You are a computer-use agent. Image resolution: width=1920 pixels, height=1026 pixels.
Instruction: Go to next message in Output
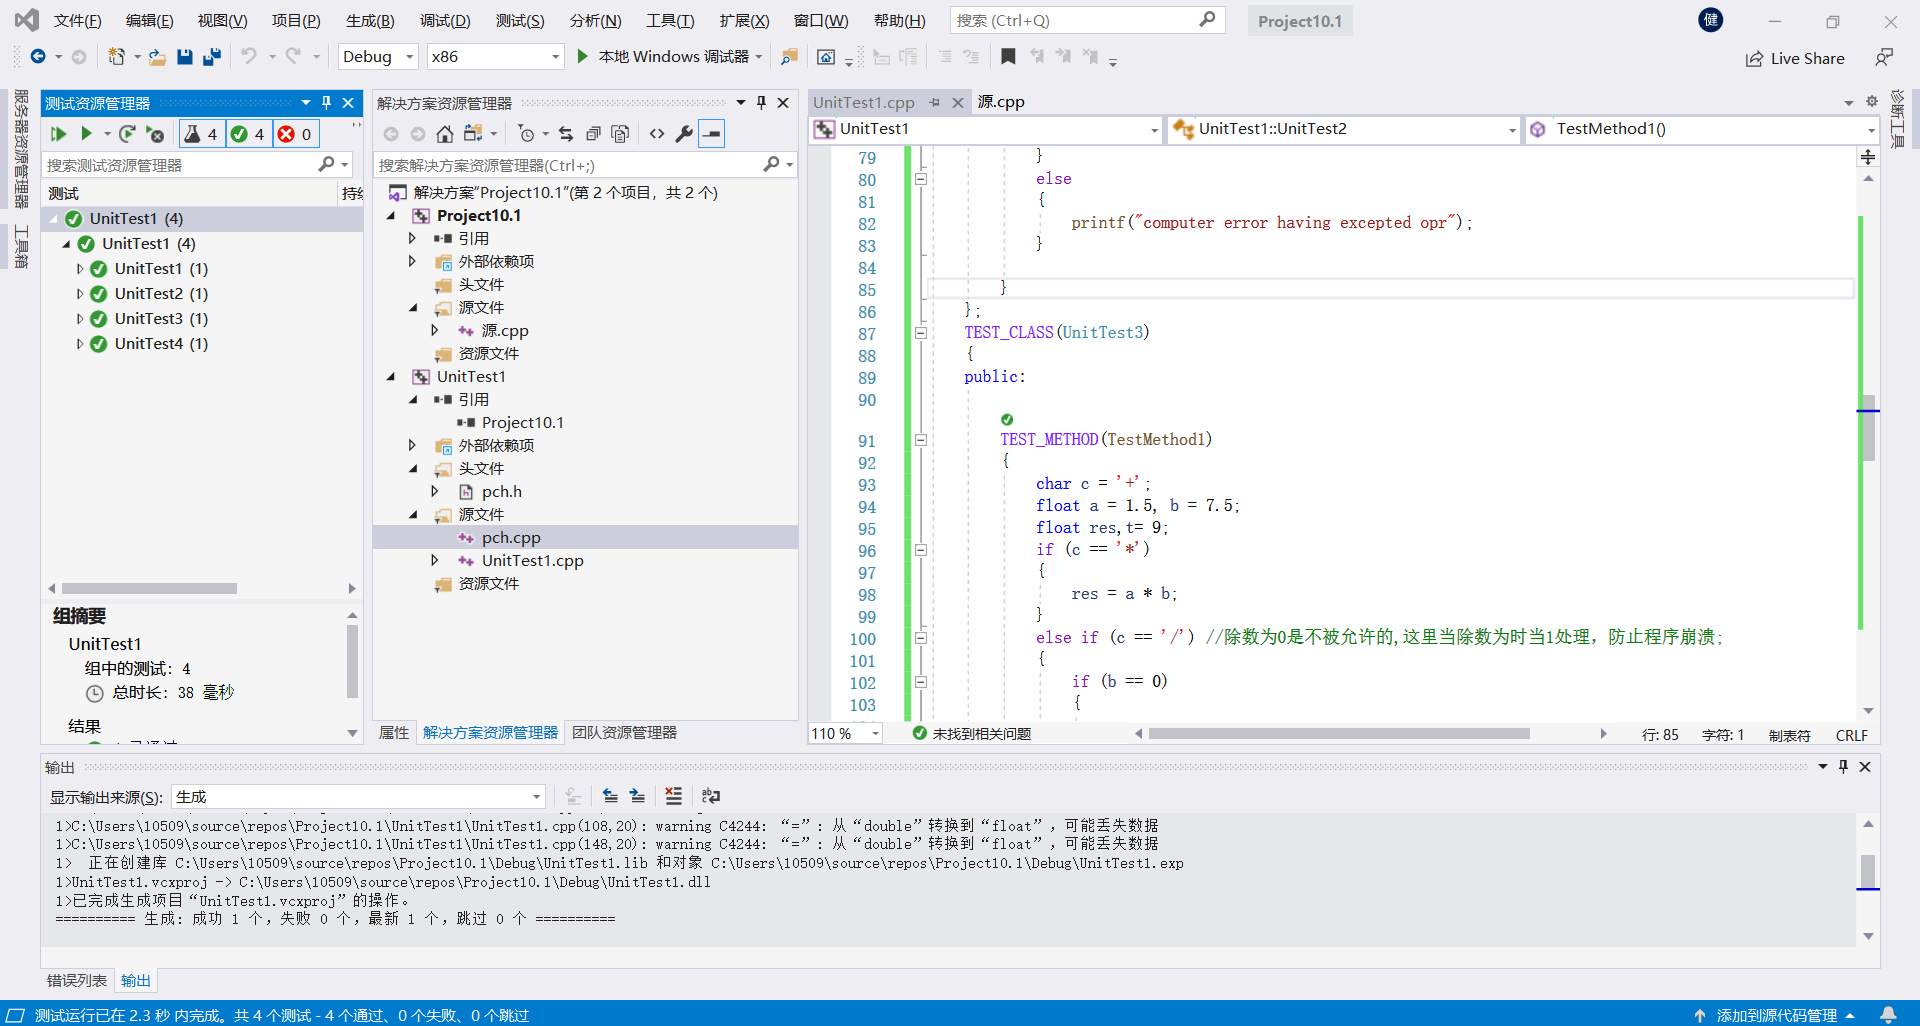637,796
